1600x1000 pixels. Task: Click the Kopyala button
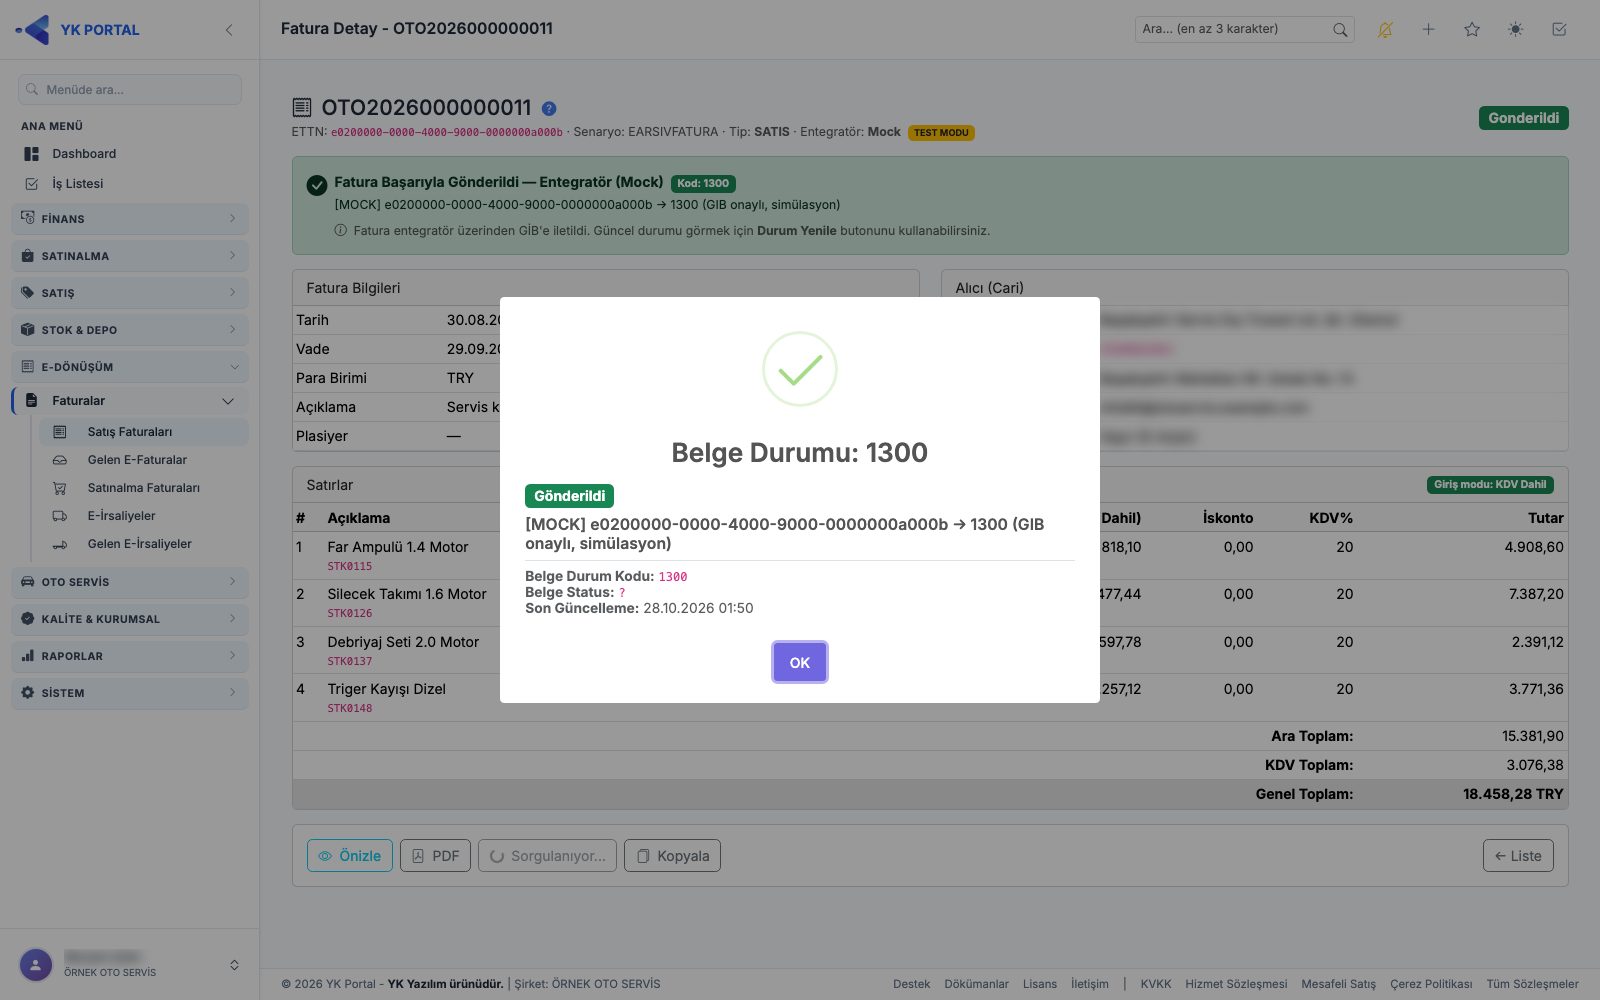click(672, 856)
